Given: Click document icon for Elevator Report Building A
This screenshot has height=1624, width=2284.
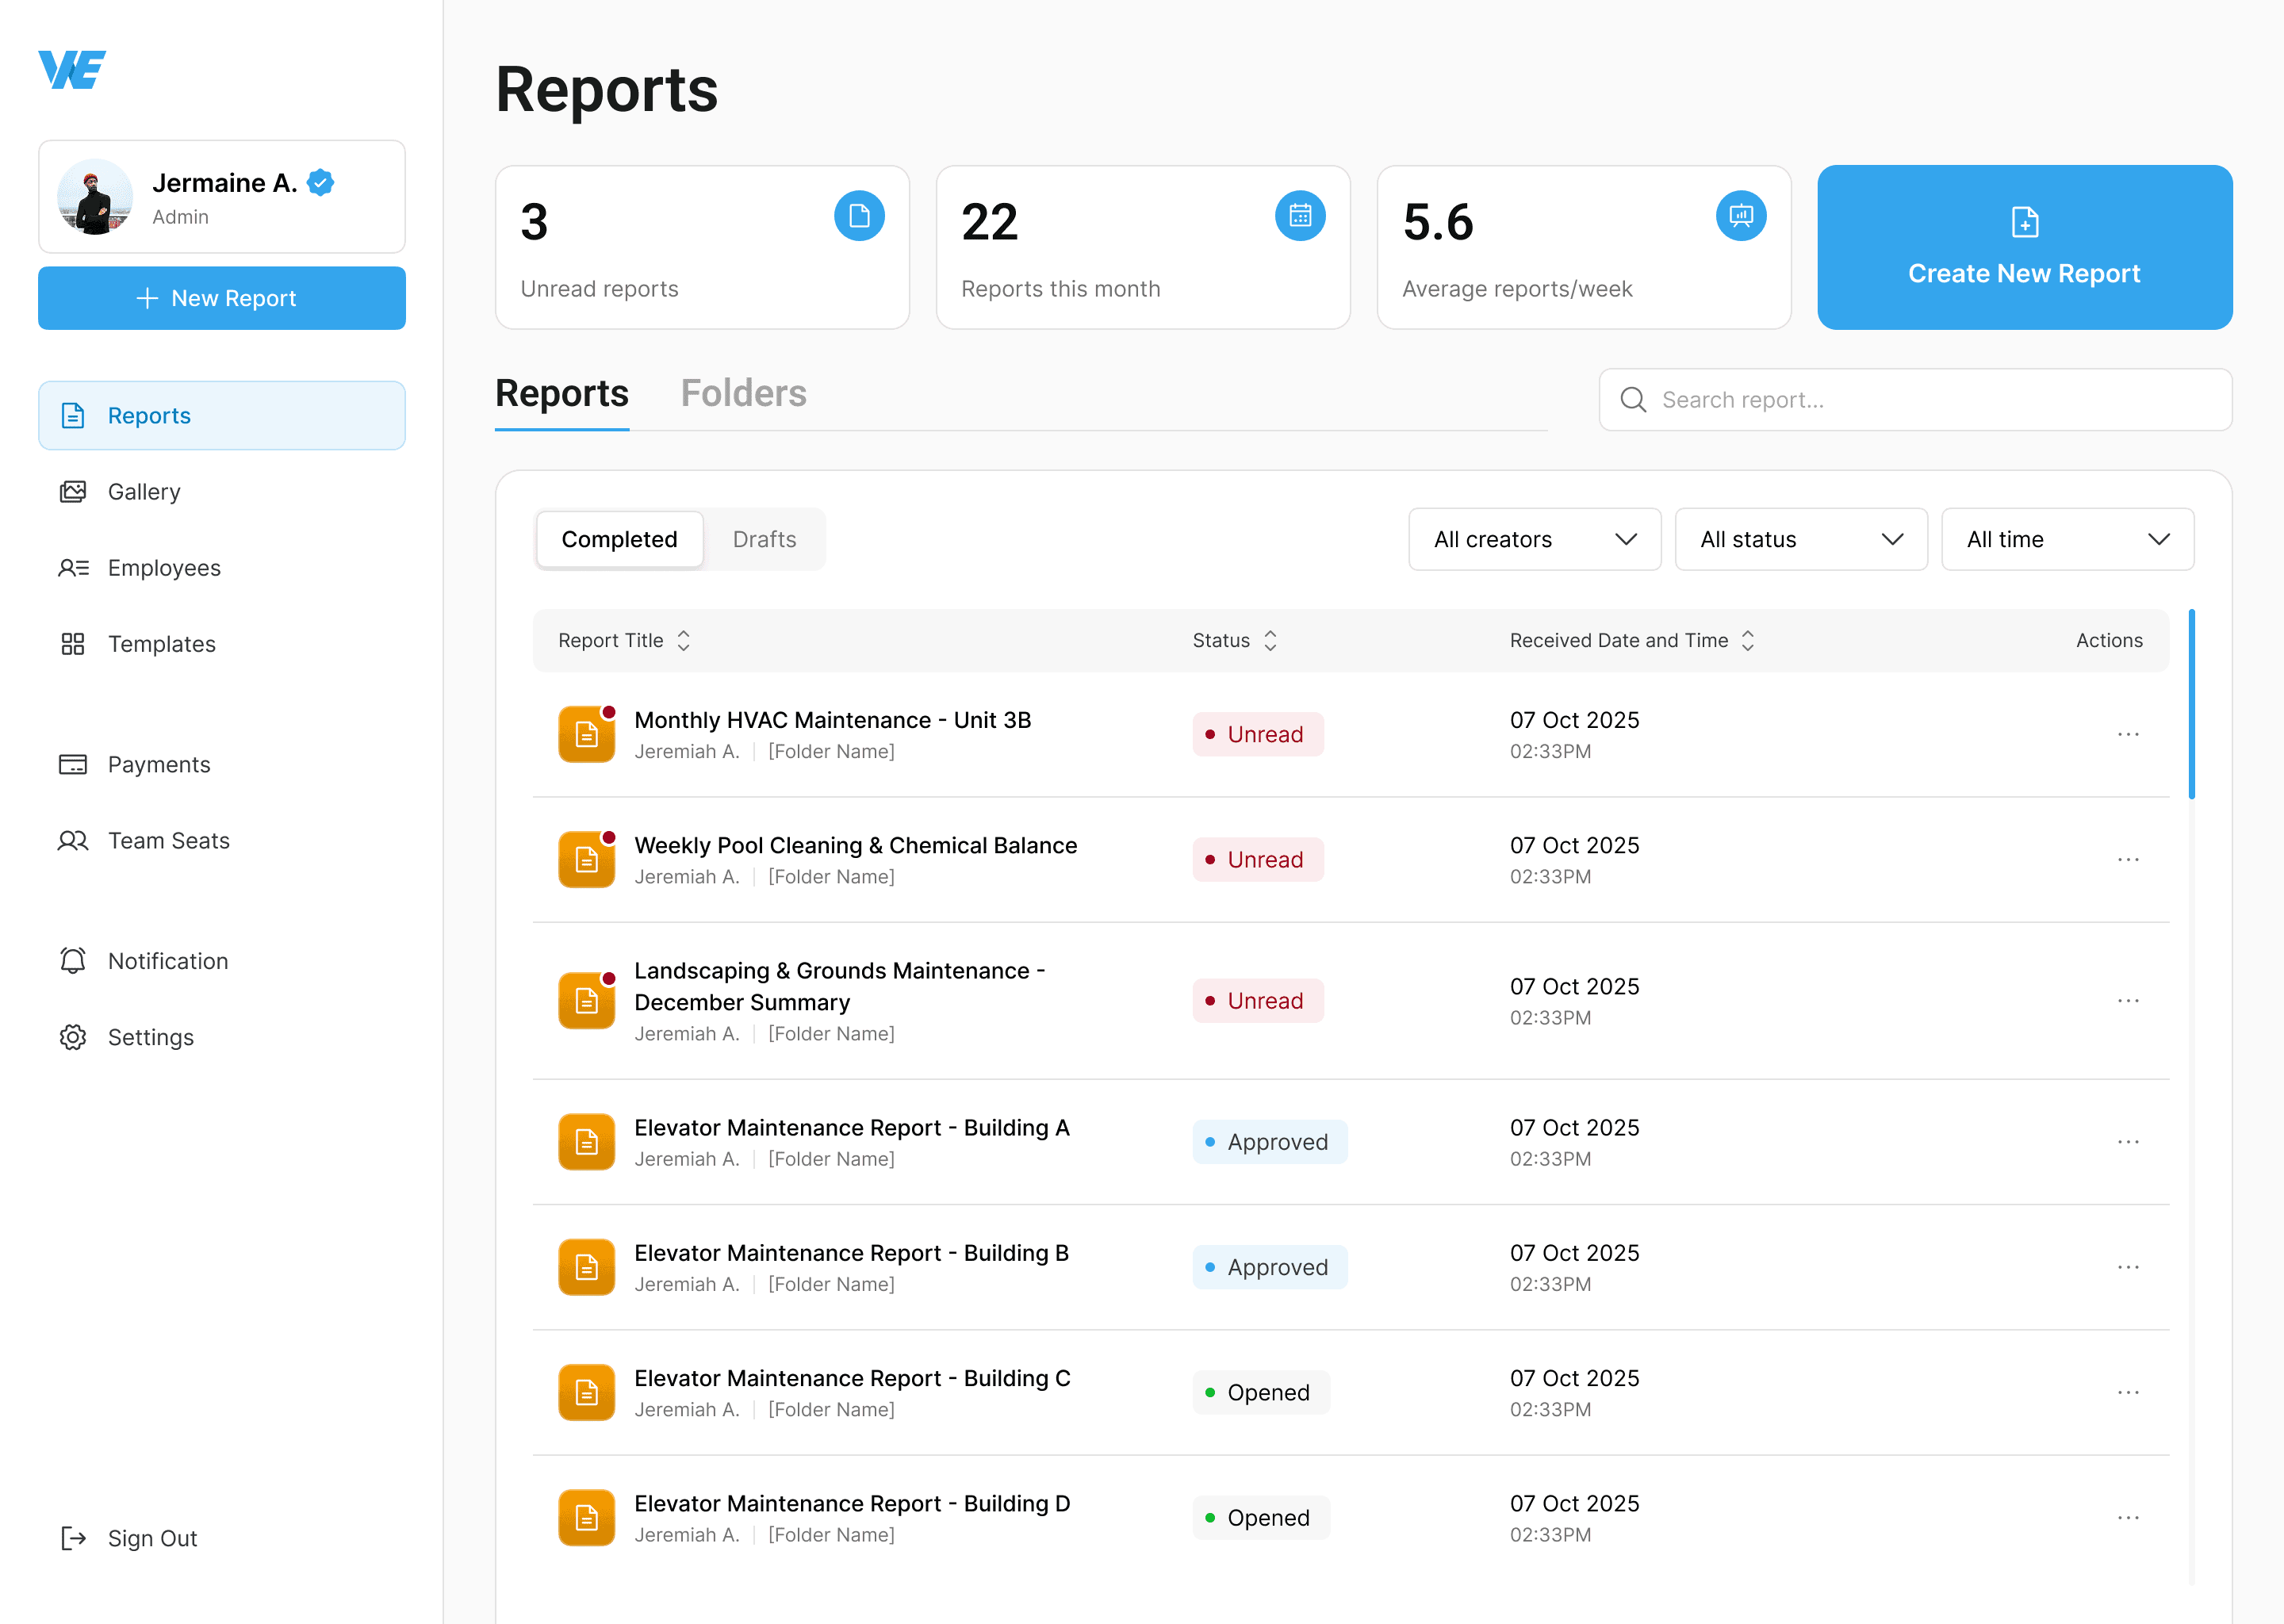Looking at the screenshot, I should coord(587,1142).
